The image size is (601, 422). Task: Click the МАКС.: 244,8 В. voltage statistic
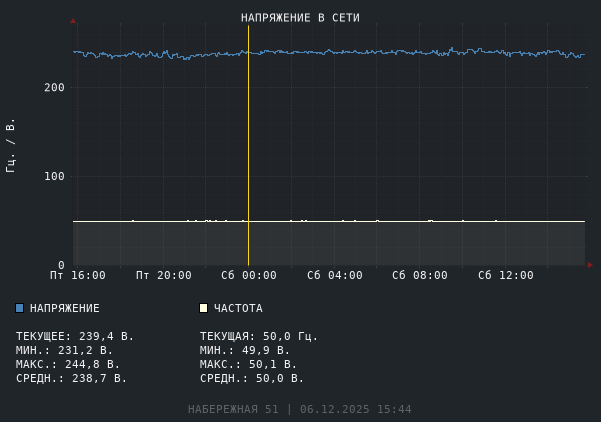tap(68, 364)
